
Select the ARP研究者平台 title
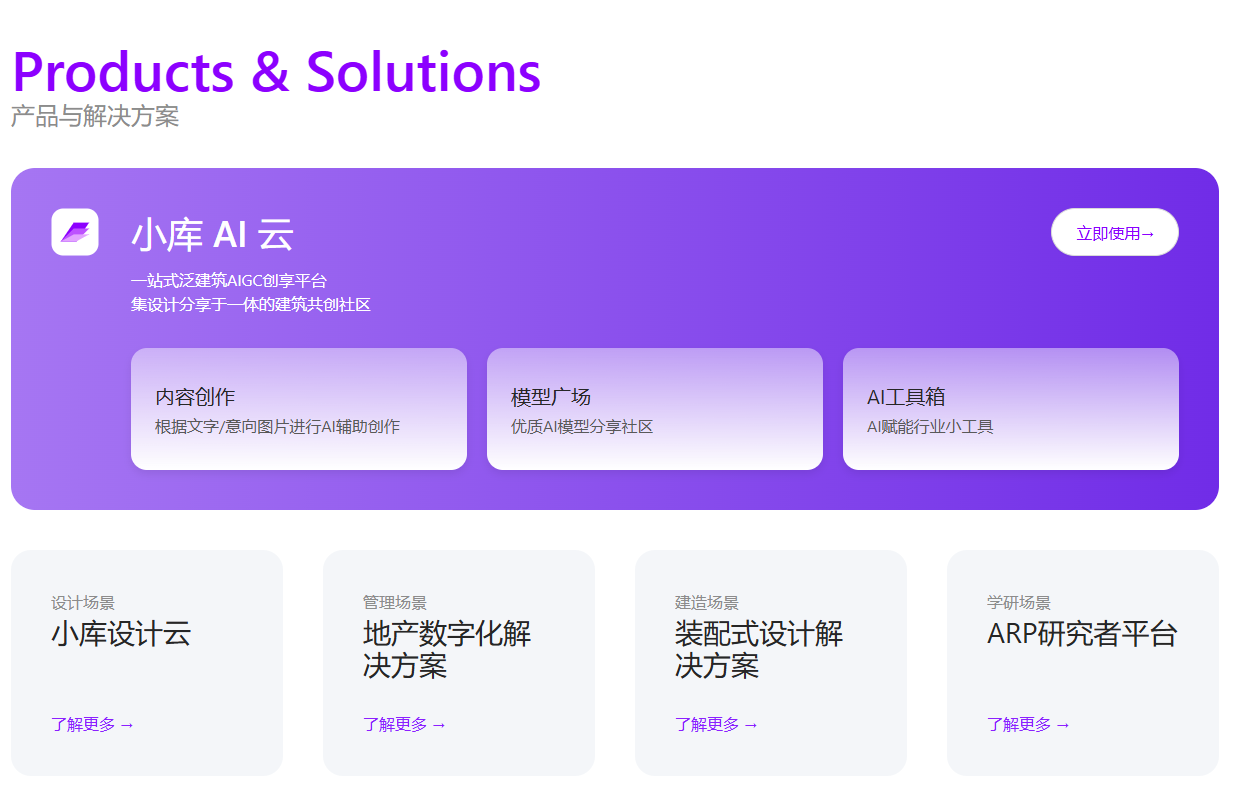coord(1082,634)
